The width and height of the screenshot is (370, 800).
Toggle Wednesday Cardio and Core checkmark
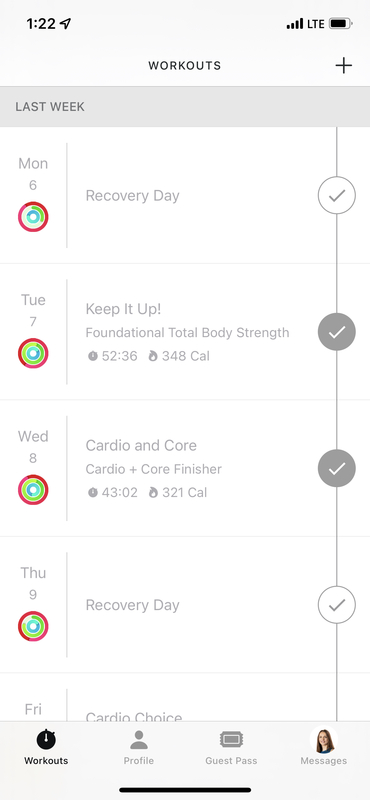(x=337, y=468)
